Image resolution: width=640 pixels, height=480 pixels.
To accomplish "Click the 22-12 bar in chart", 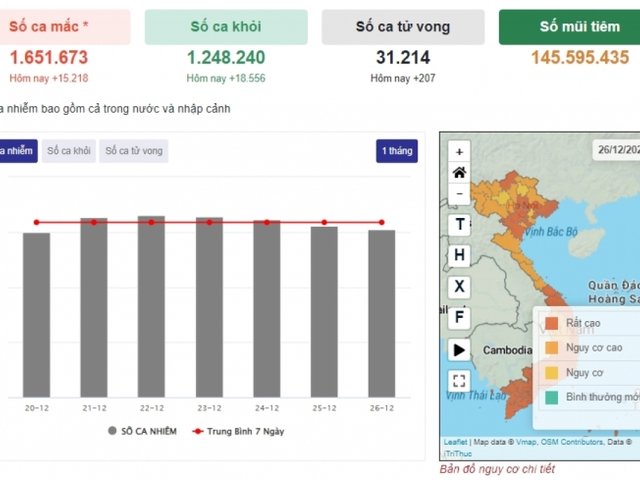I will [151, 305].
